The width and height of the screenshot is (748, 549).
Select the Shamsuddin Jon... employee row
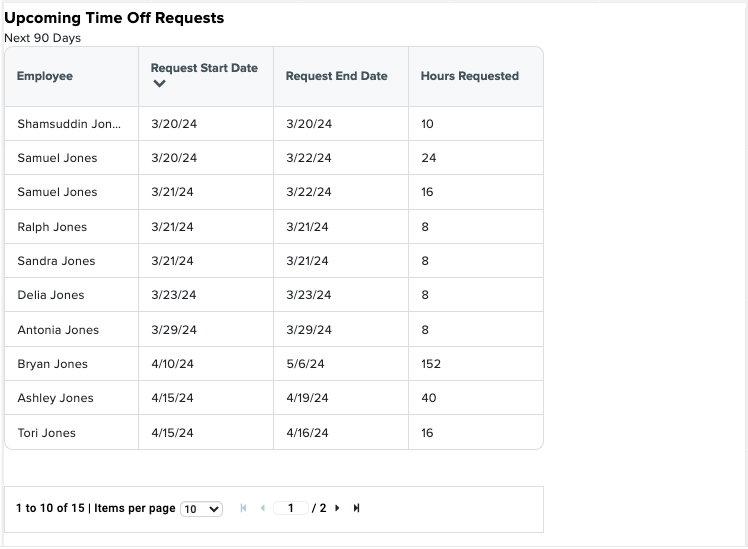[274, 124]
